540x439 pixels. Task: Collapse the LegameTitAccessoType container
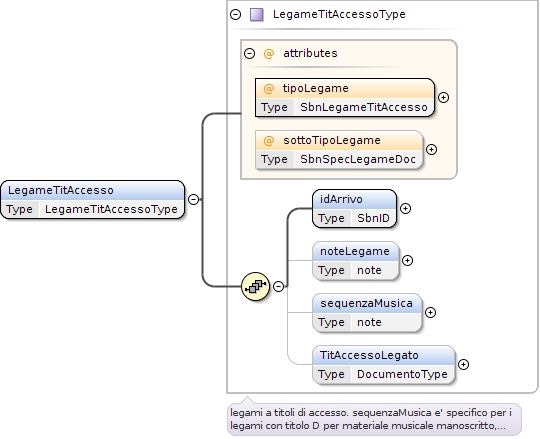(x=236, y=14)
